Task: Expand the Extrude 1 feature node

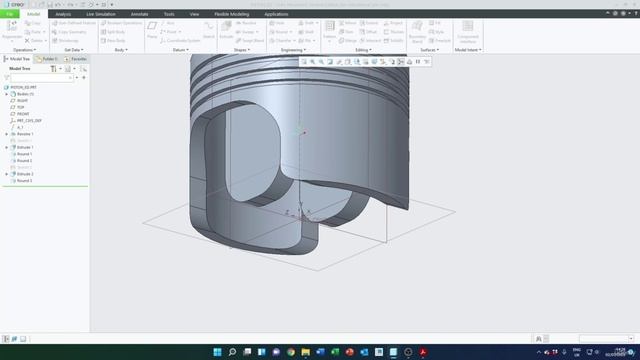Action: click(7, 147)
